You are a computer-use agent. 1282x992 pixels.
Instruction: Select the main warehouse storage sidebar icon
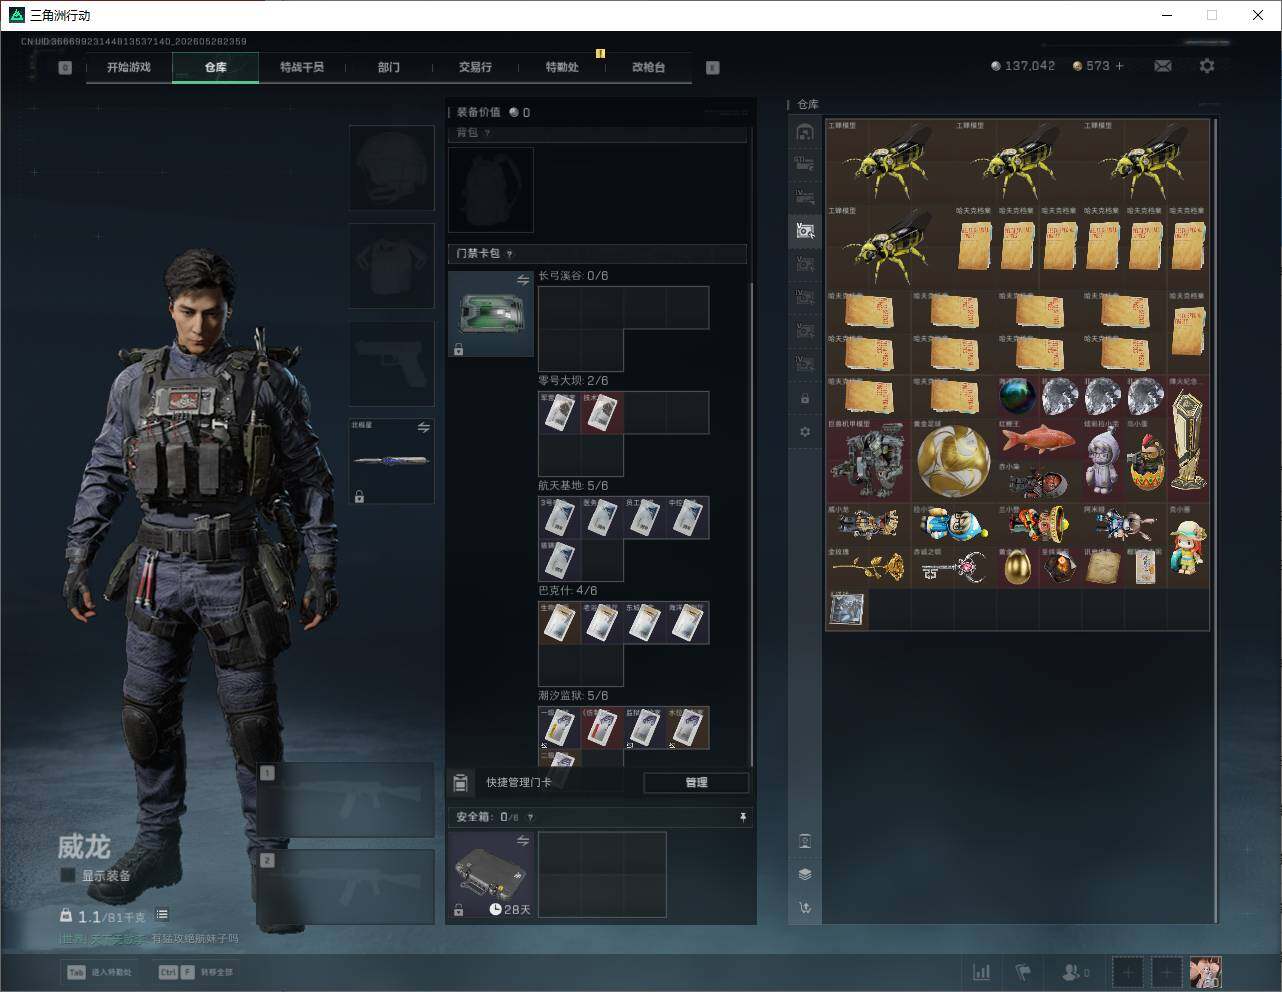pyautogui.click(x=805, y=132)
